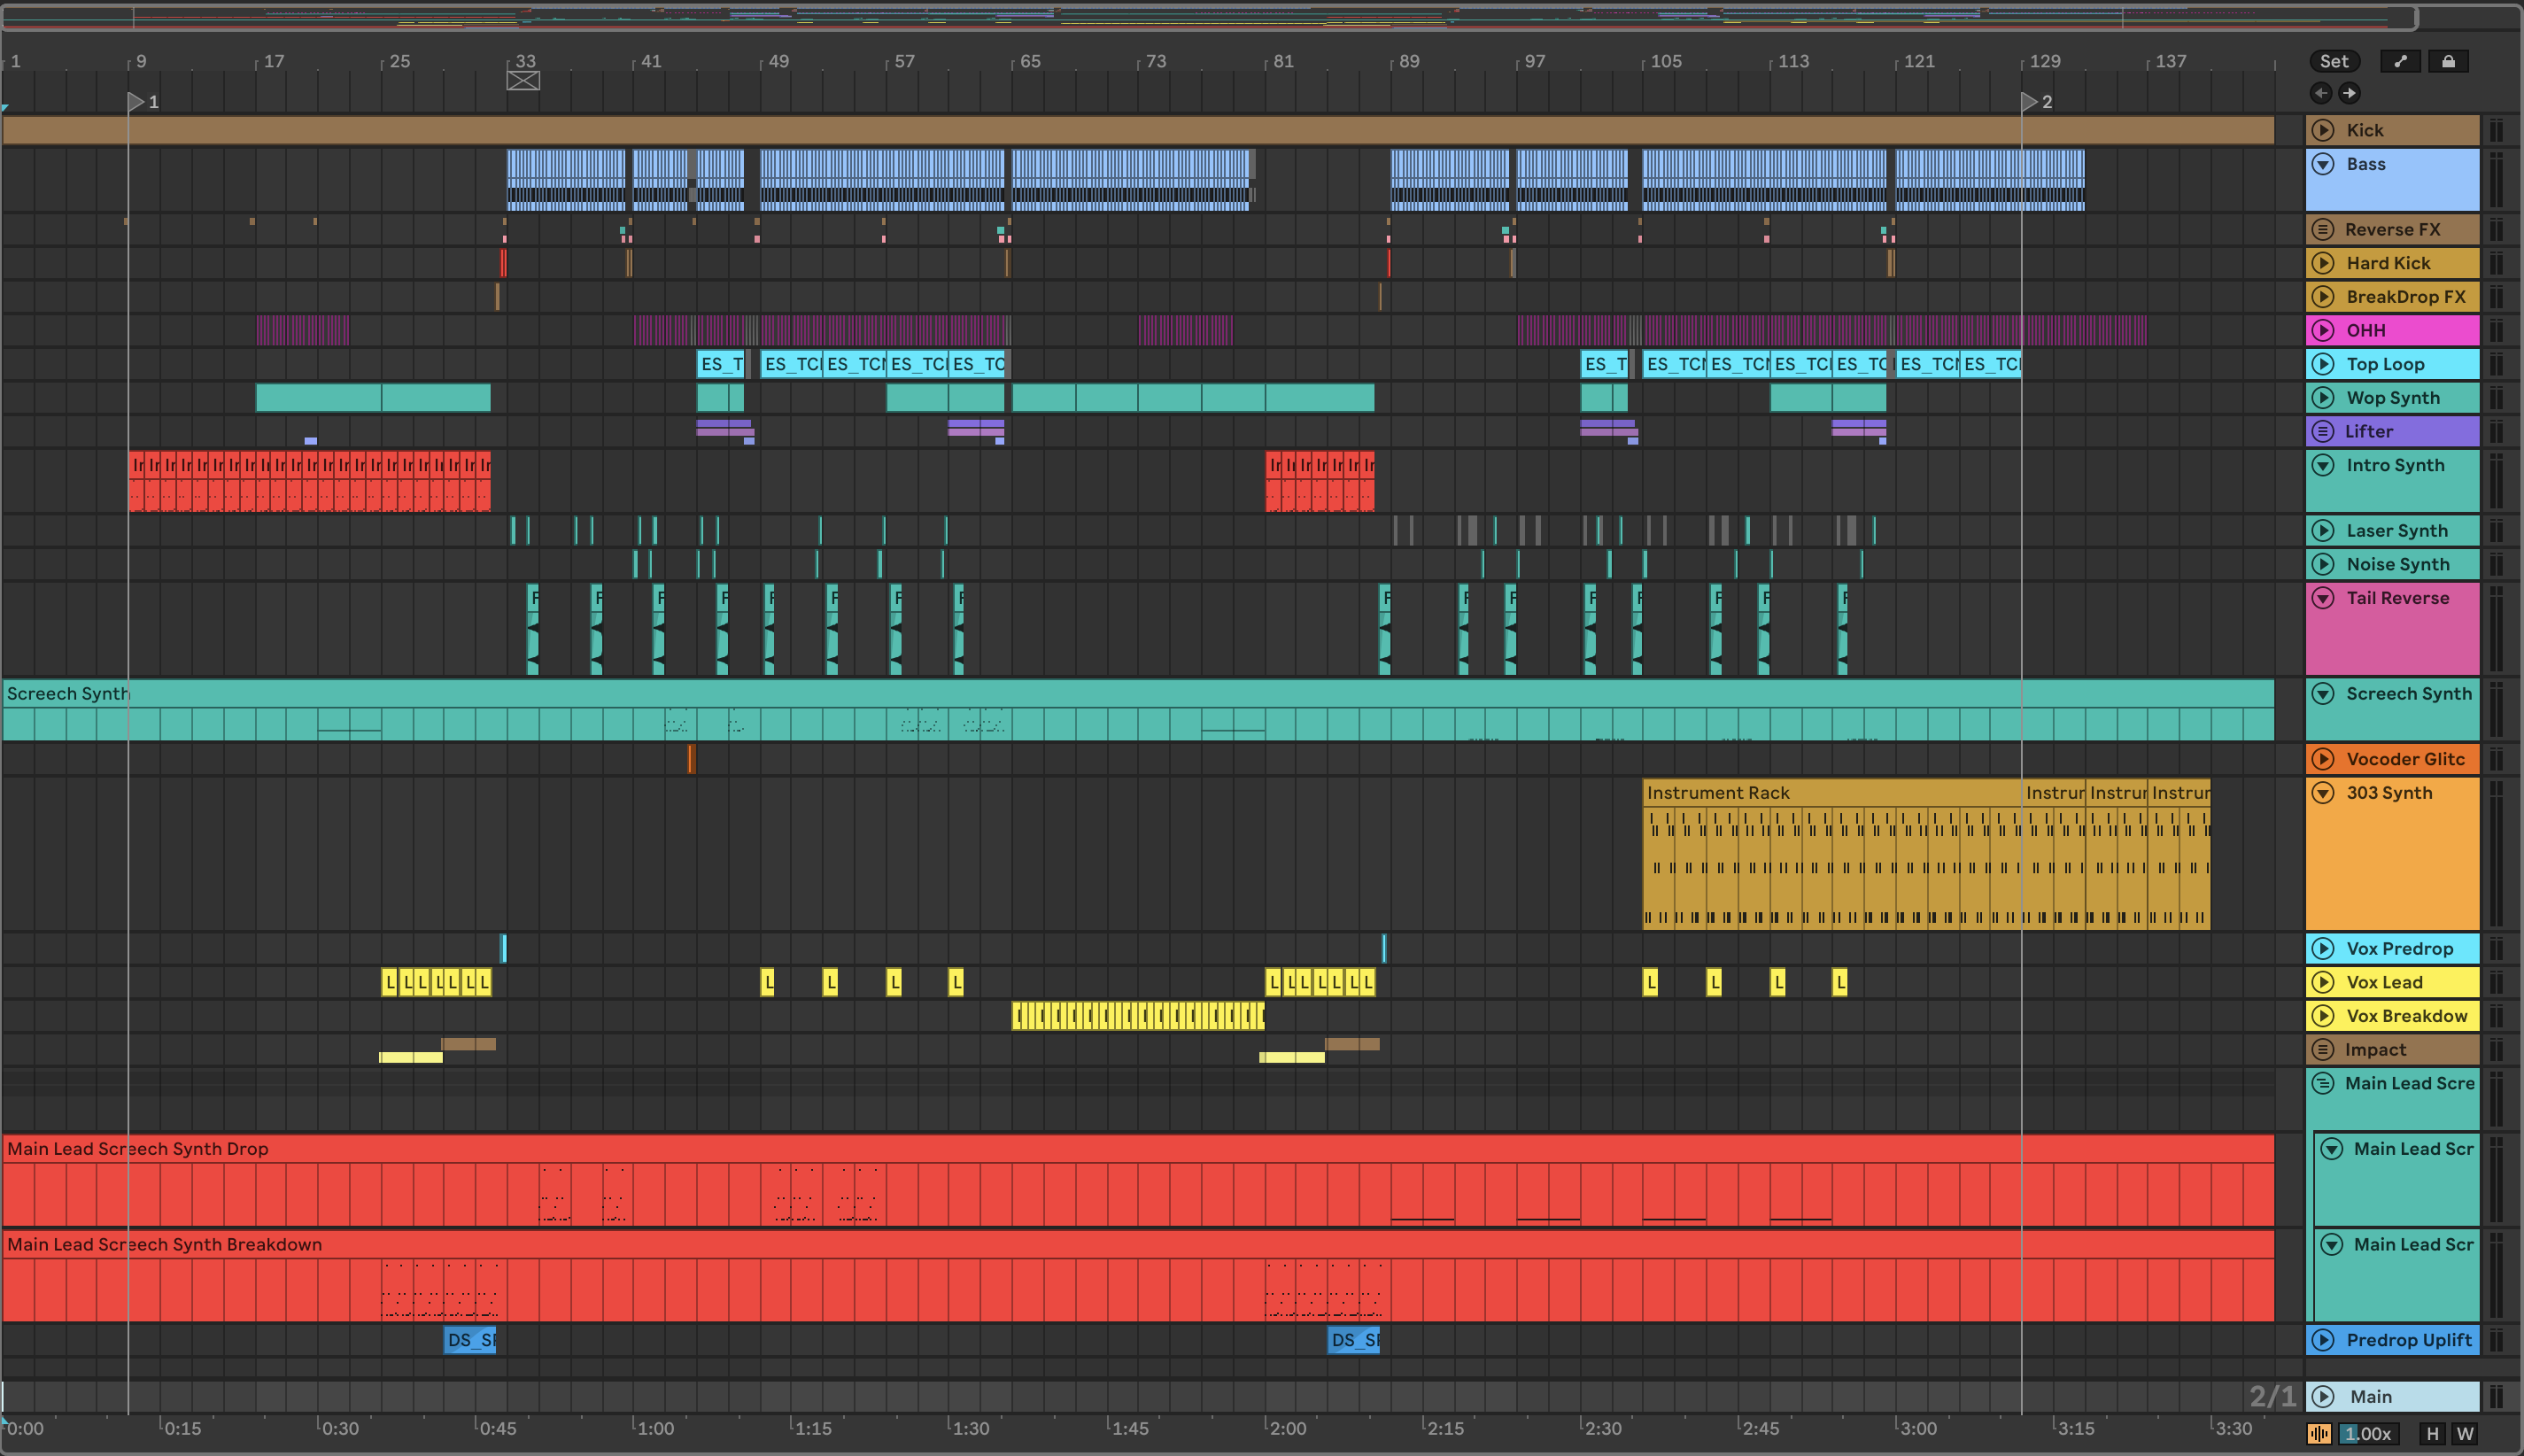Screen dimensions: 2524x1456
Task: Click the Kick track's long brown clip
Action: coord(1138,130)
